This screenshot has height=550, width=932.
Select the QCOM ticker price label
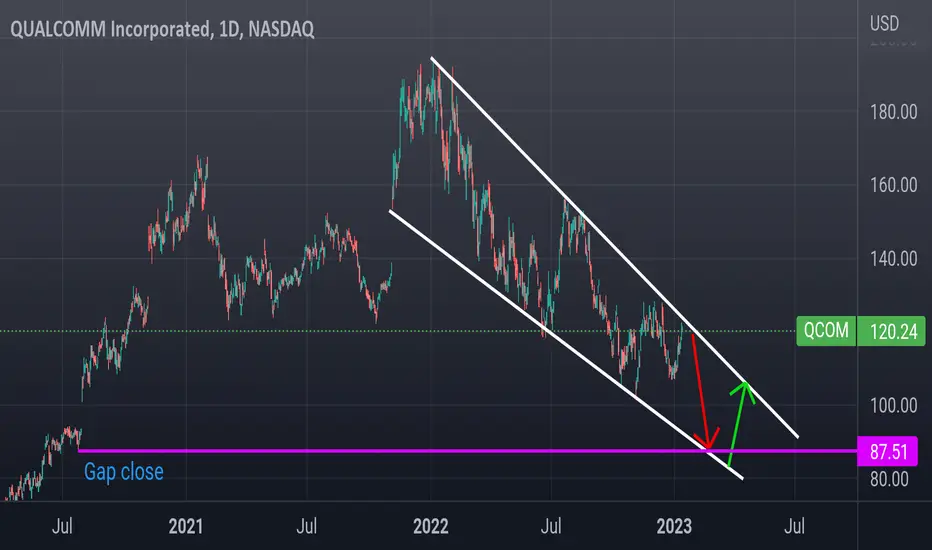[826, 331]
